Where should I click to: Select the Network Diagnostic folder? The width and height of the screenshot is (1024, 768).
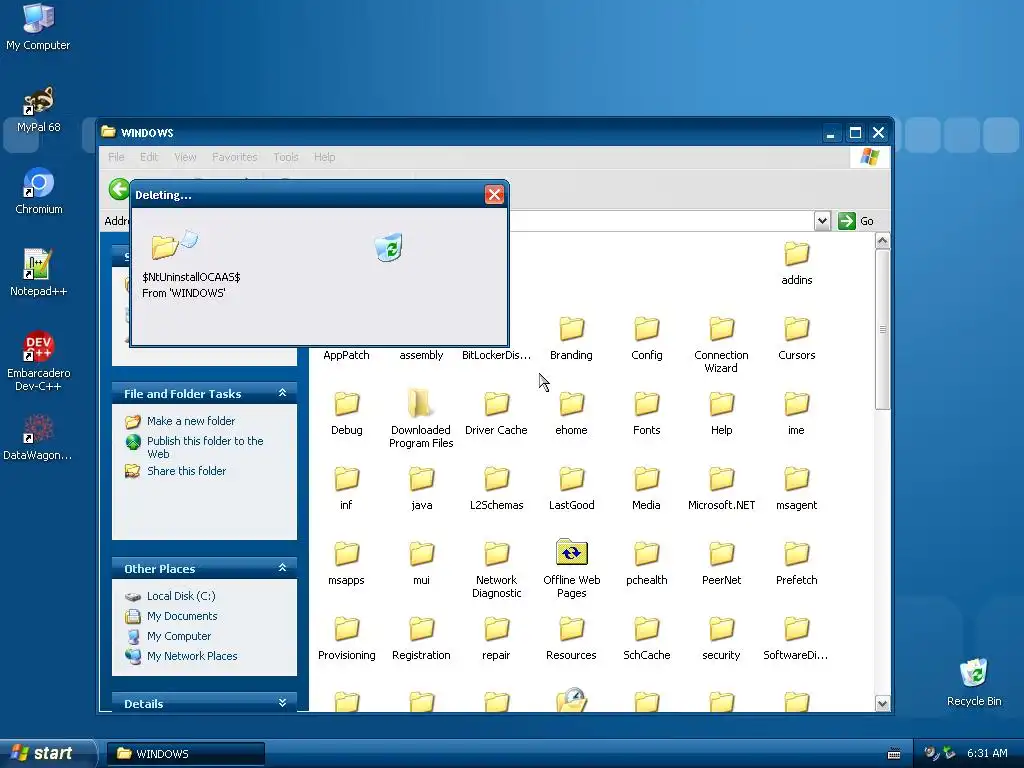coord(496,569)
